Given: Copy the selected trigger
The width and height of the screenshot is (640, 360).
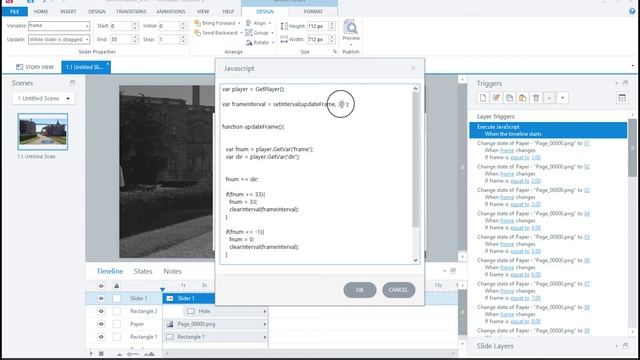Looking at the screenshot, I should coord(509,98).
